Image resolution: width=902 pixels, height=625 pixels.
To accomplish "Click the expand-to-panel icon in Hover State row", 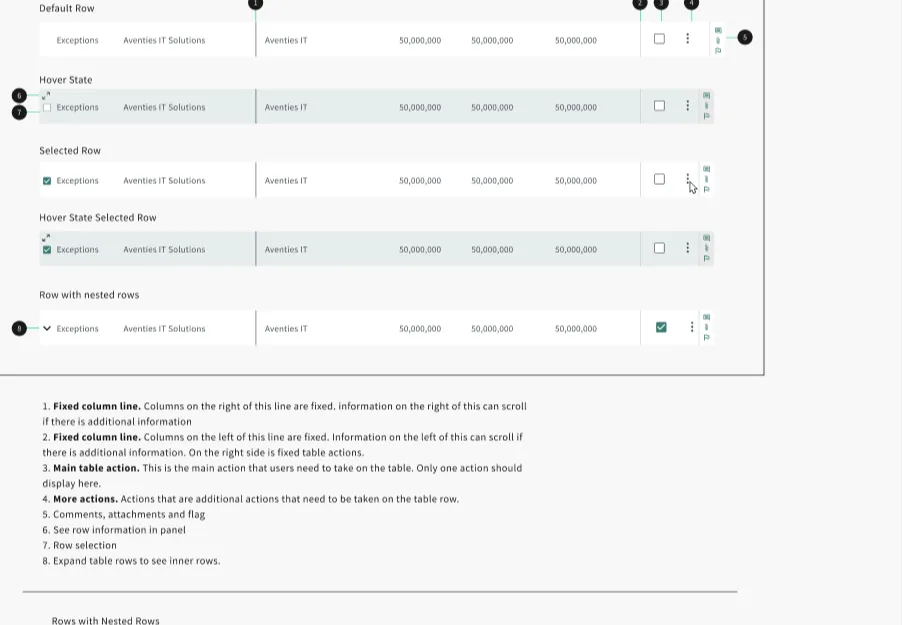I will tap(46, 95).
